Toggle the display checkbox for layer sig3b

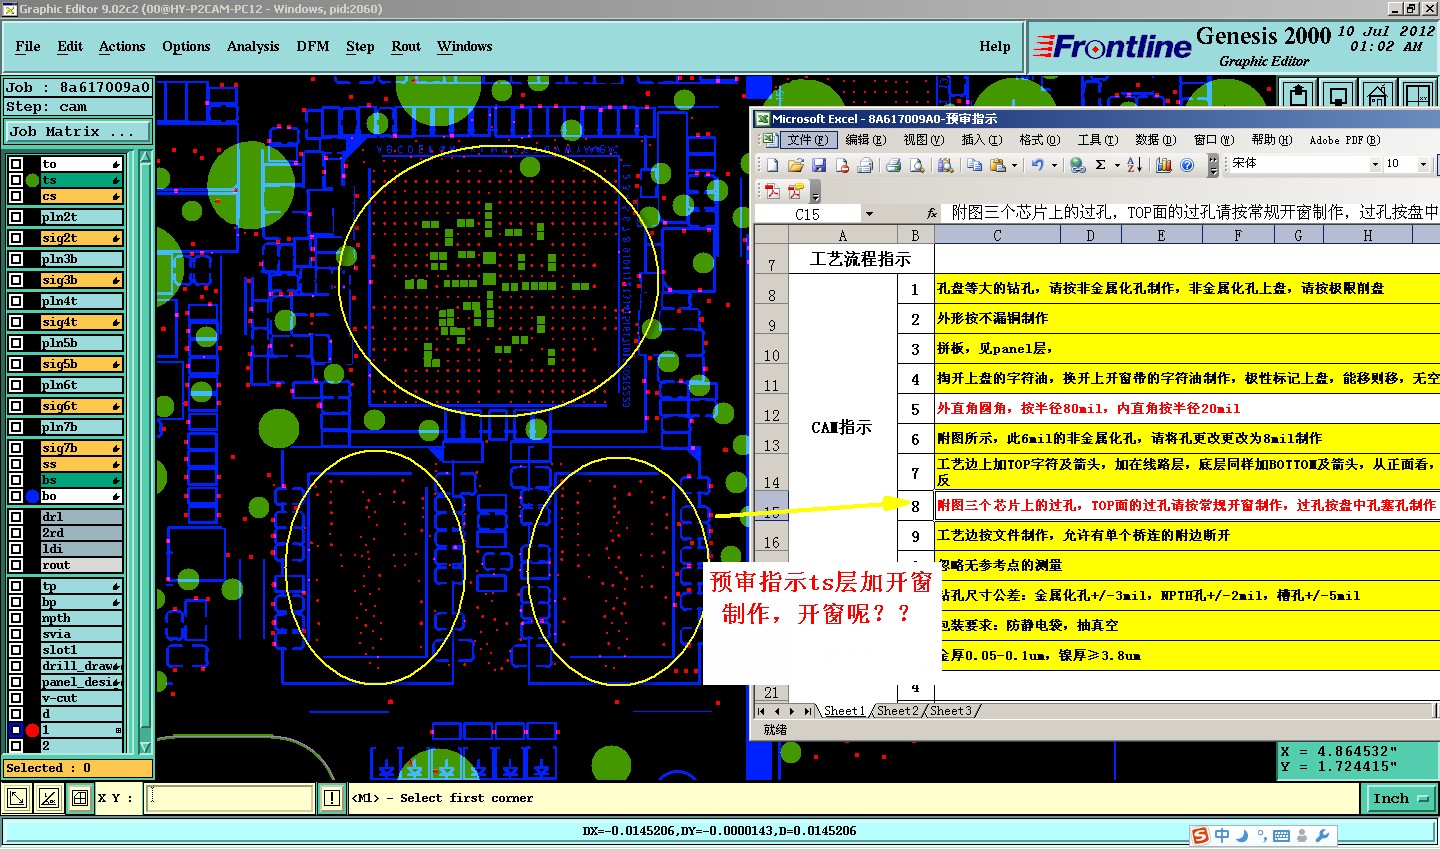(16, 280)
